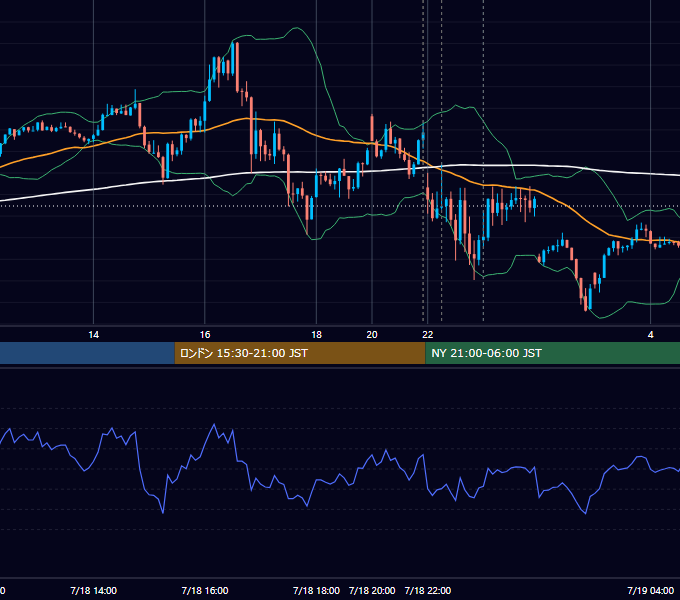Click the 14 label on chart time axis
680x600 pixels.
coord(94,335)
